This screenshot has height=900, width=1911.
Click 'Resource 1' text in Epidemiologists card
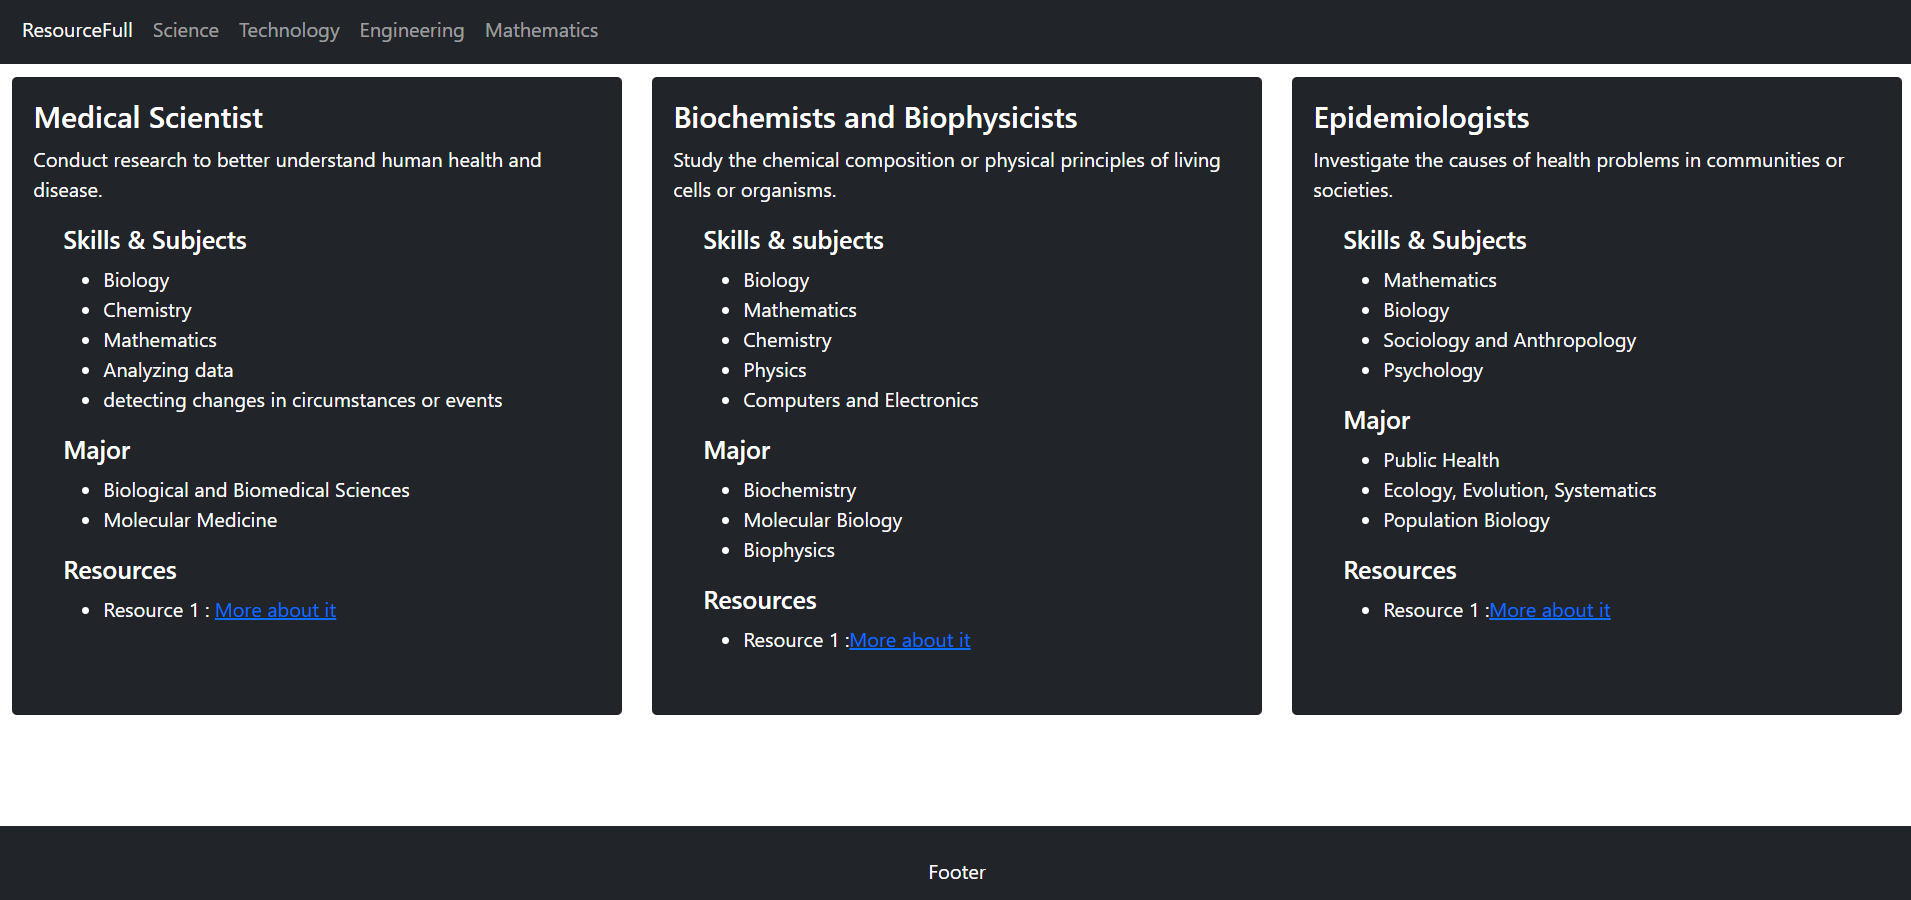[x=1430, y=610]
